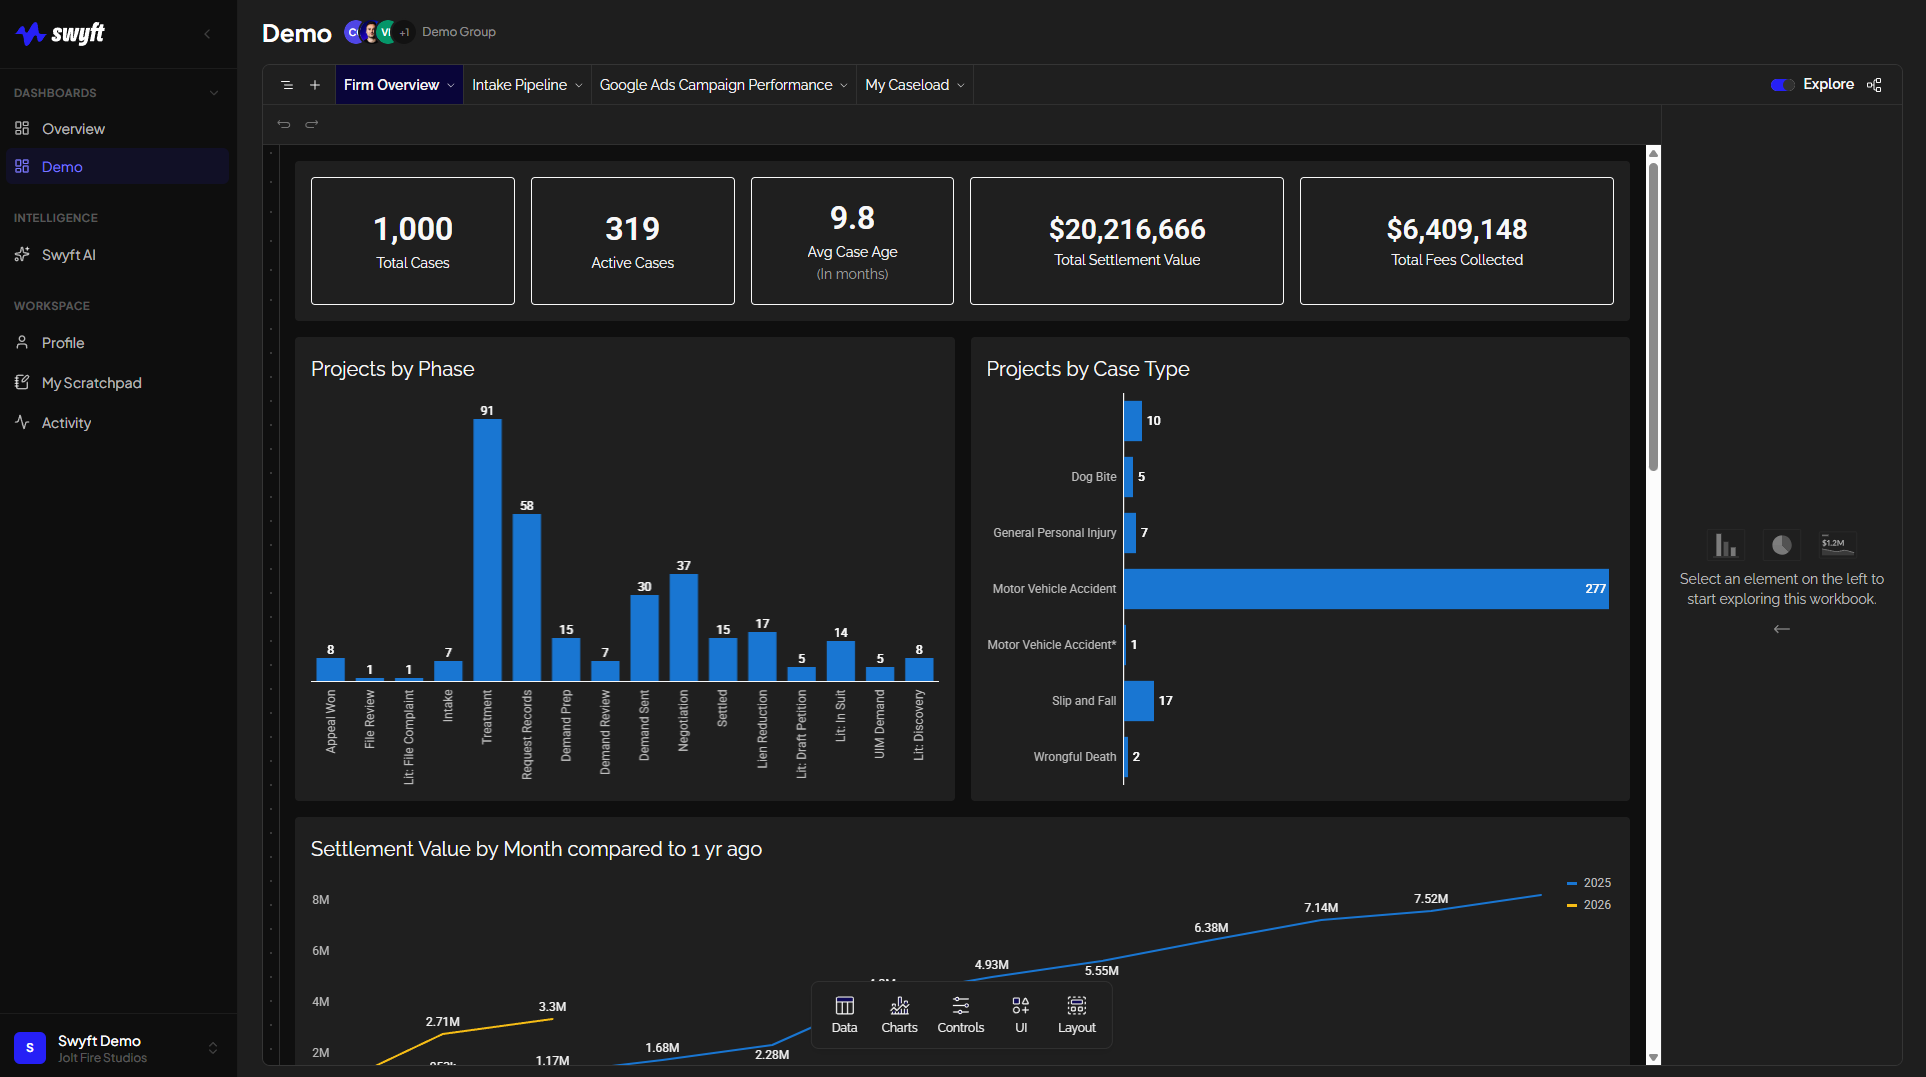The width and height of the screenshot is (1926, 1077).
Task: Select the Active Cases card
Action: tap(633, 241)
